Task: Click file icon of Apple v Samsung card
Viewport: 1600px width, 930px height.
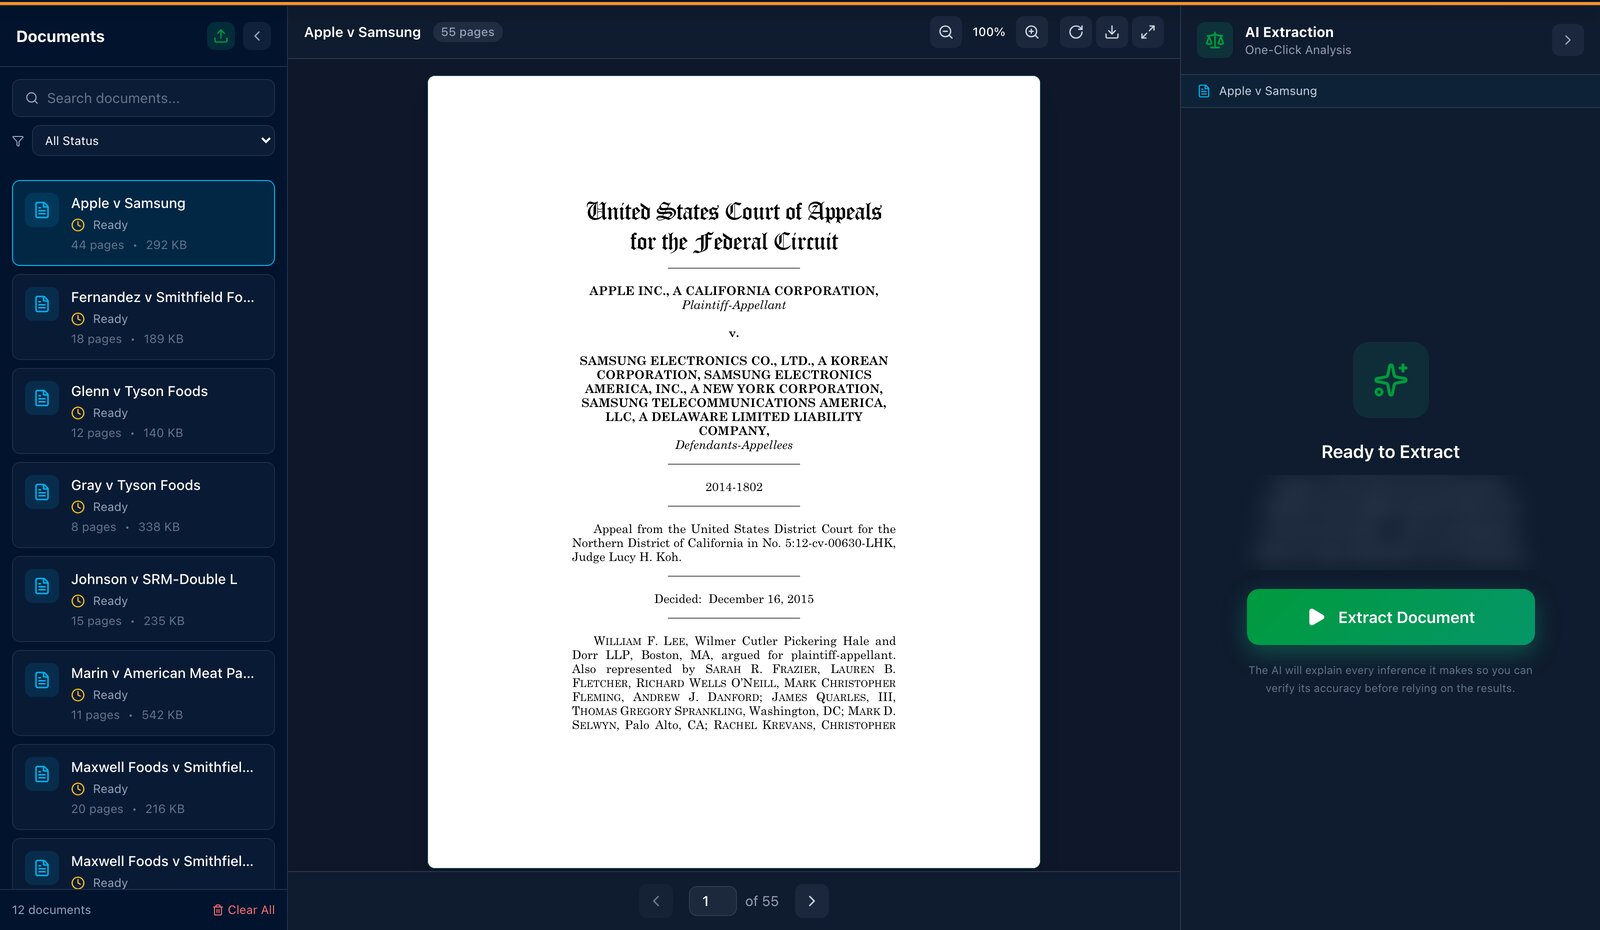Action: tap(42, 210)
